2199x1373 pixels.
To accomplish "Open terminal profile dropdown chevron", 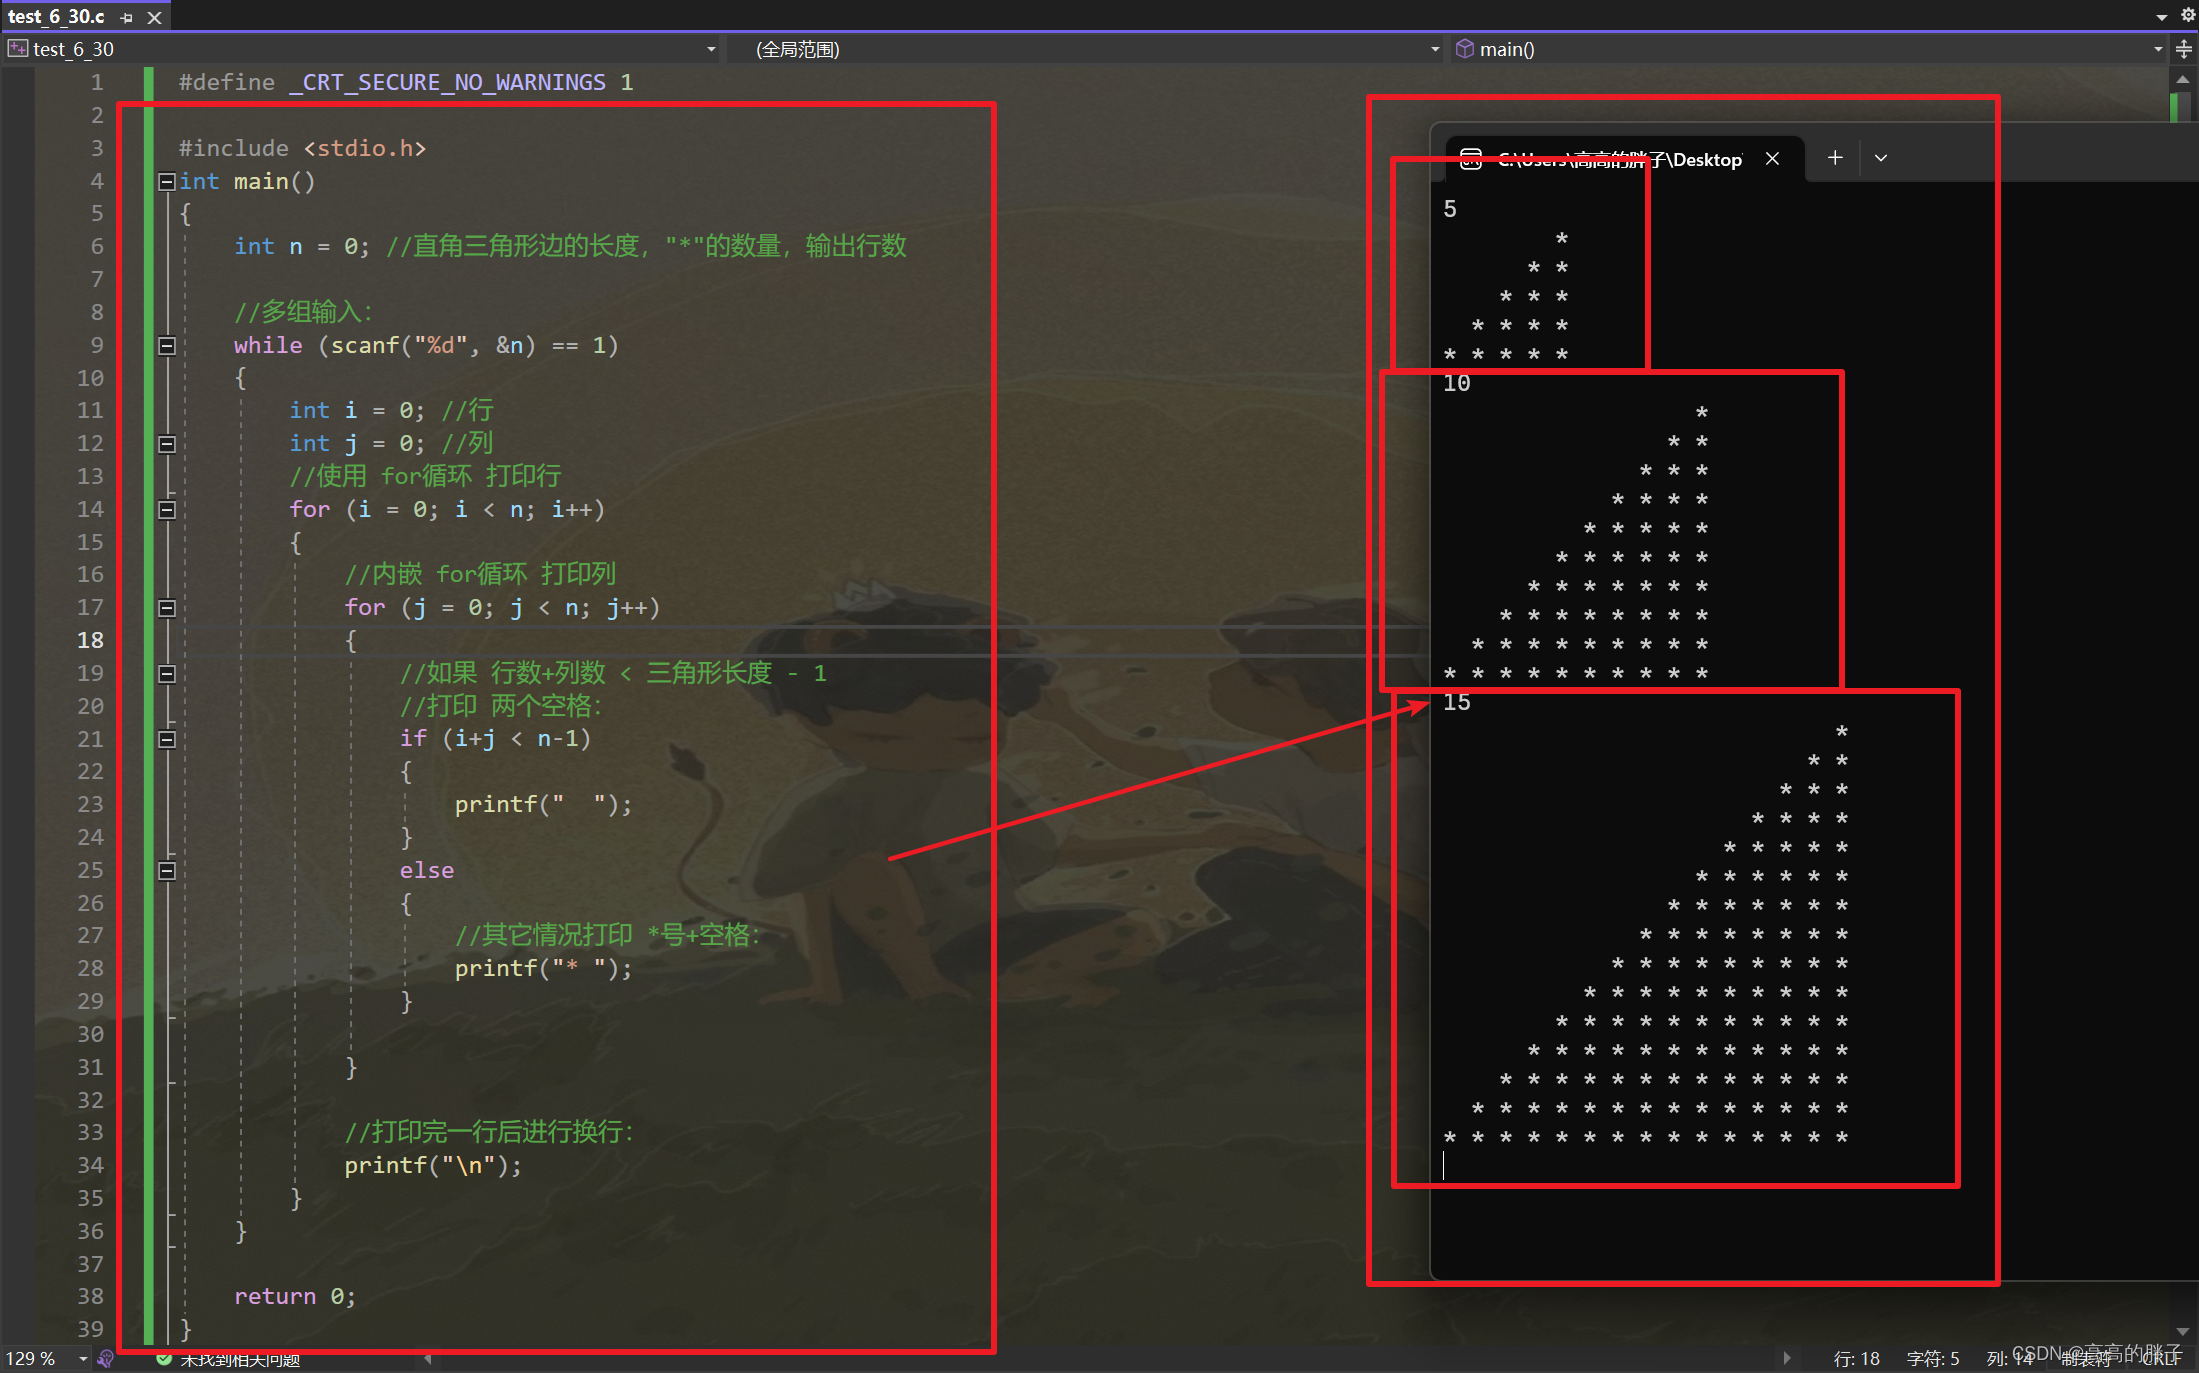I will tap(1881, 158).
